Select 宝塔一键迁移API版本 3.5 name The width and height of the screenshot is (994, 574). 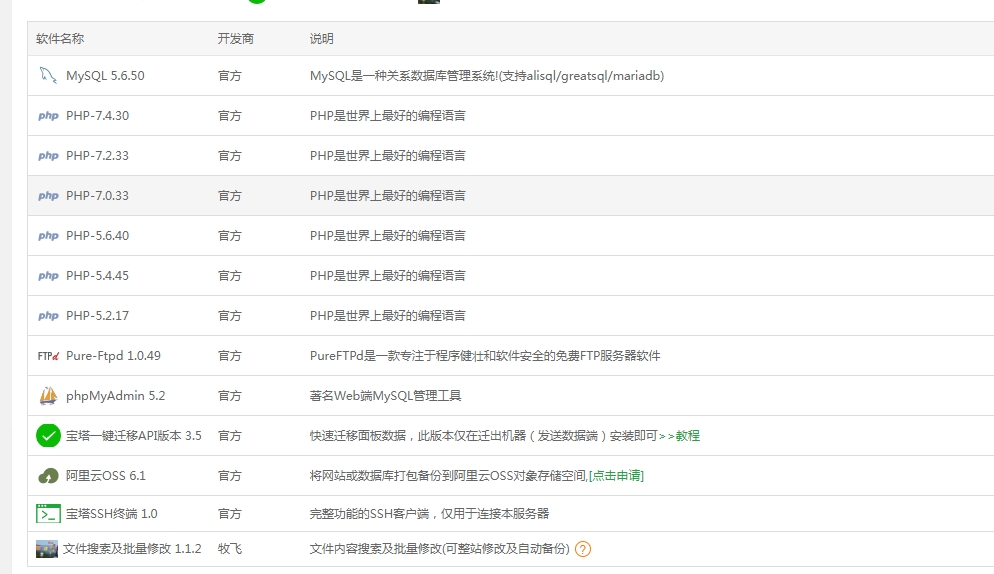(134, 436)
